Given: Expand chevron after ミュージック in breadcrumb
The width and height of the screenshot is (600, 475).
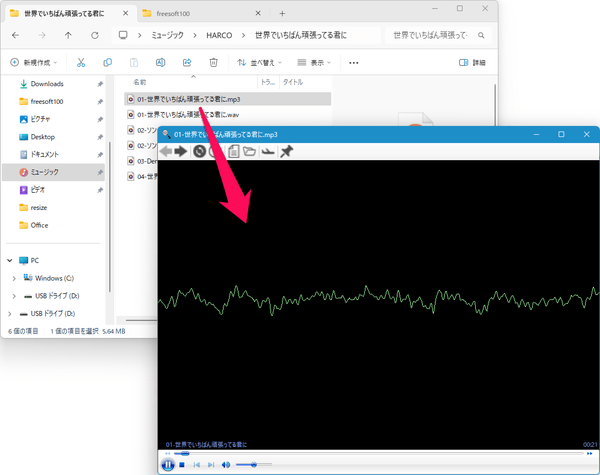Looking at the screenshot, I should point(195,35).
